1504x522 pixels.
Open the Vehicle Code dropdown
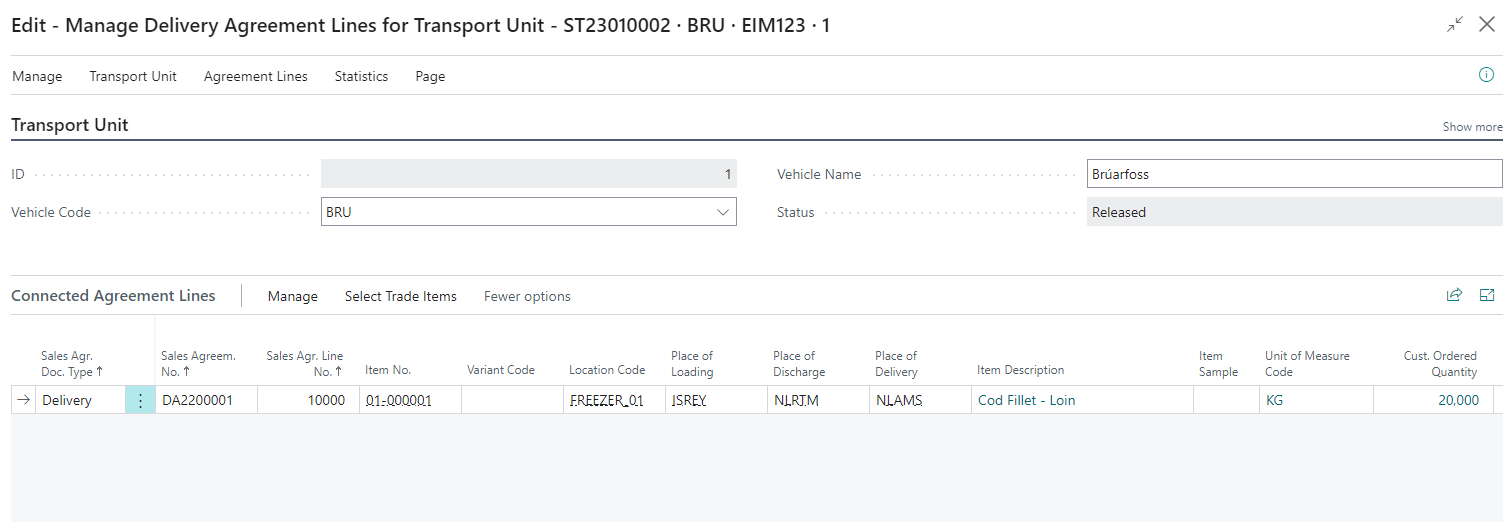coord(723,212)
